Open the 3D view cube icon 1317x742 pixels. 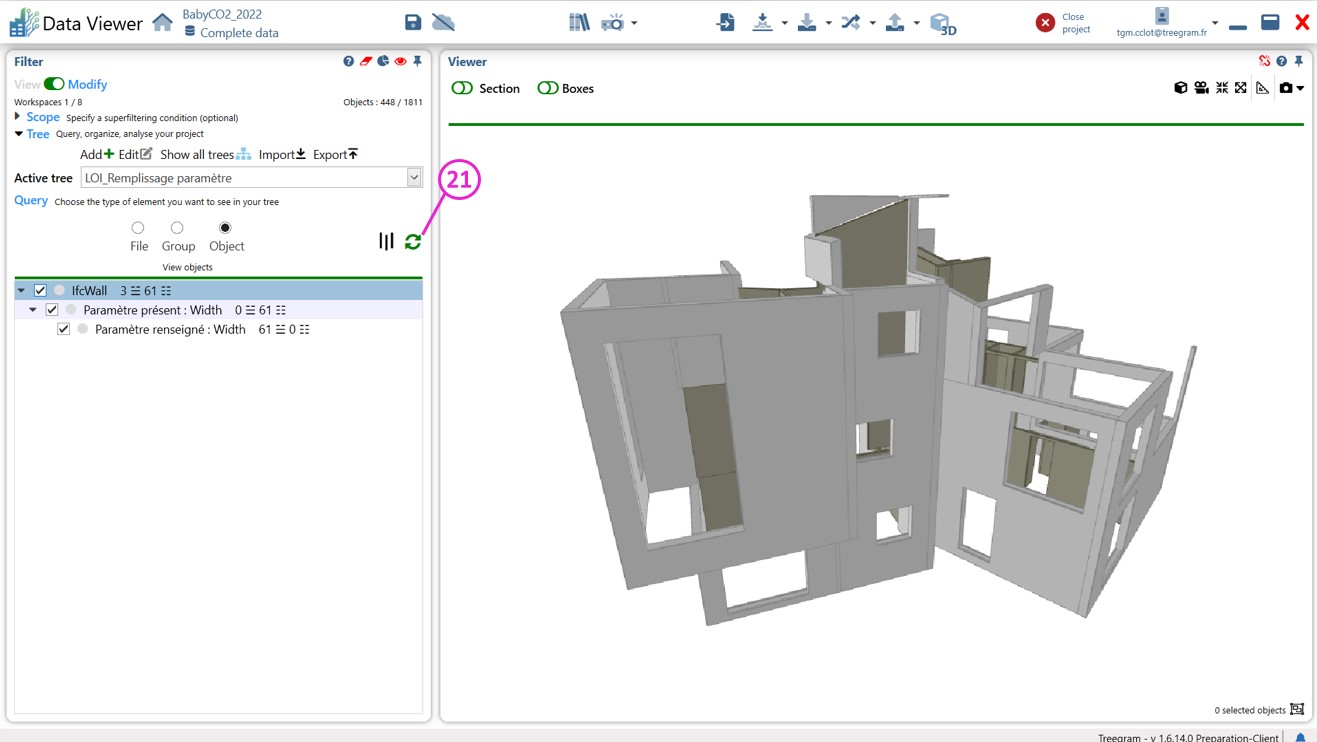(x=941, y=23)
